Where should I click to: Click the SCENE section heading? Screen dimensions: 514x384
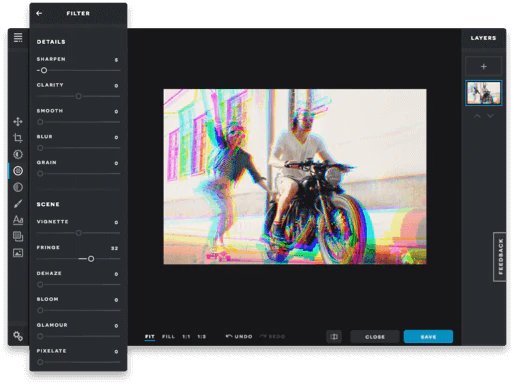click(x=48, y=204)
